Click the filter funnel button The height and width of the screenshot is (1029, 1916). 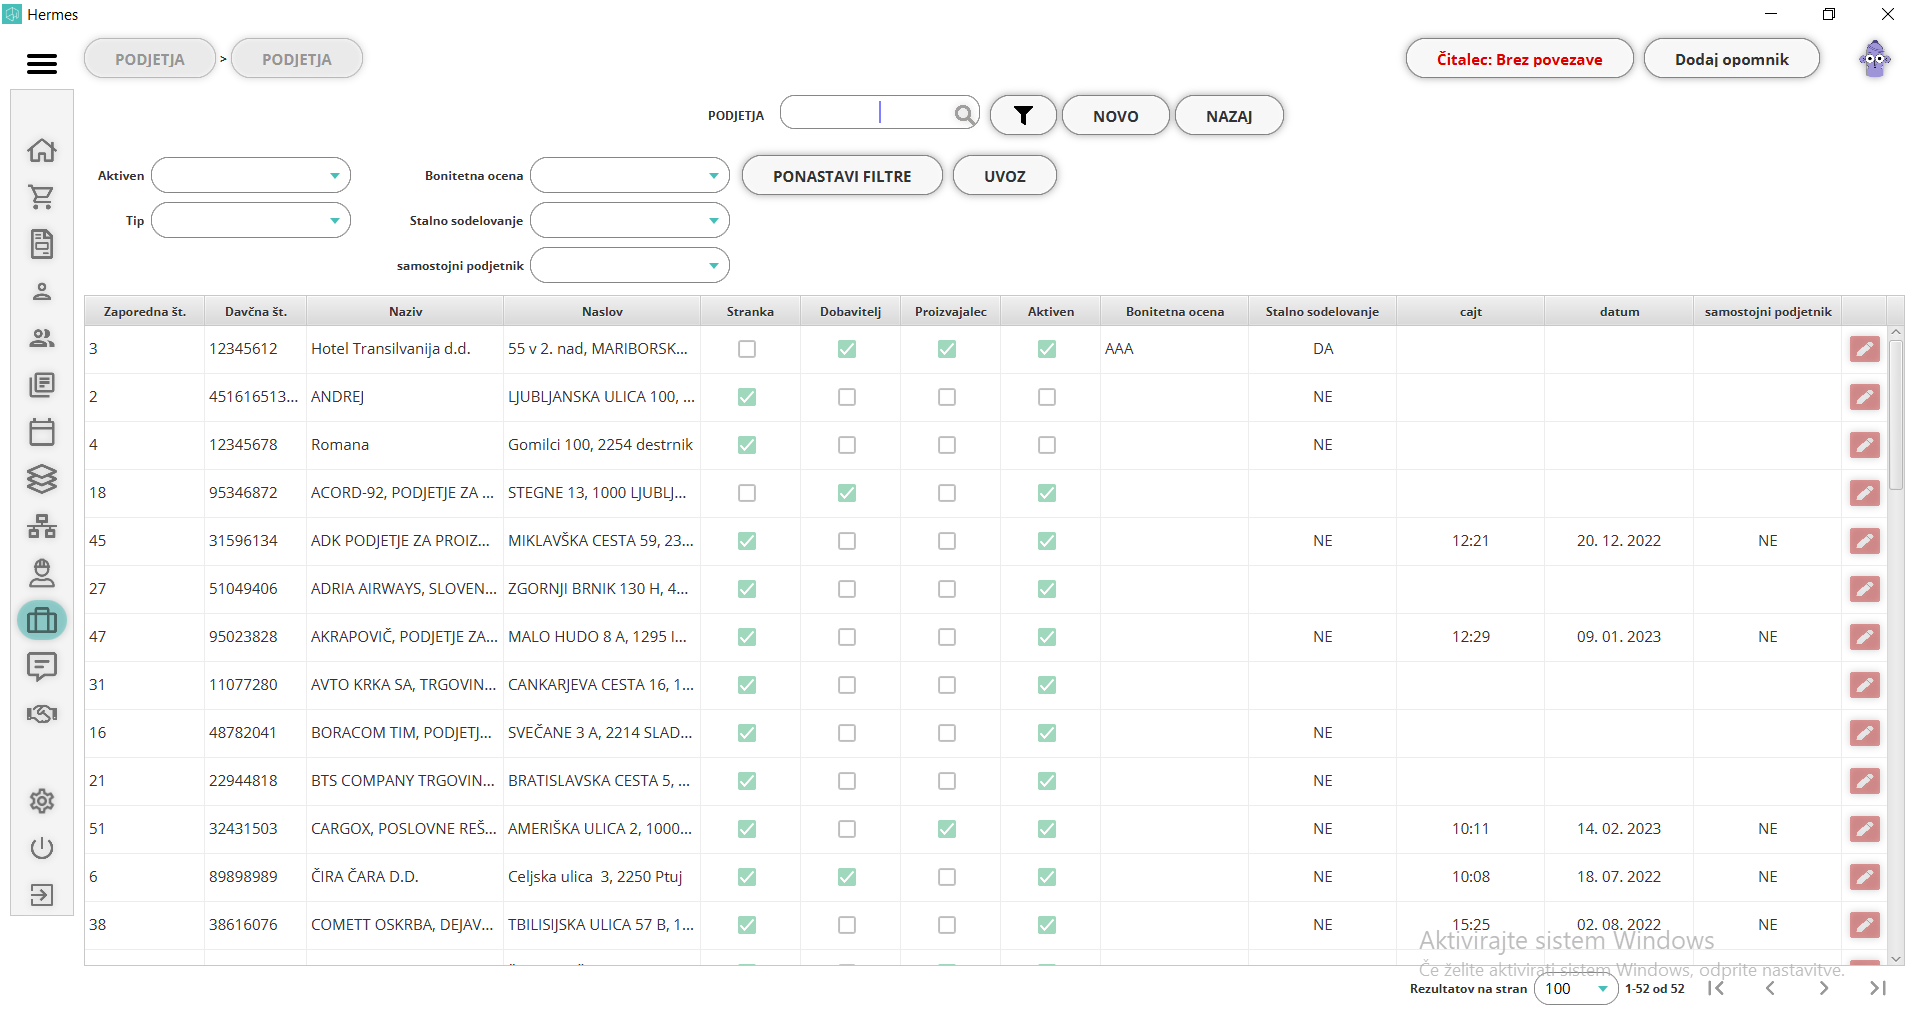pyautogui.click(x=1023, y=116)
